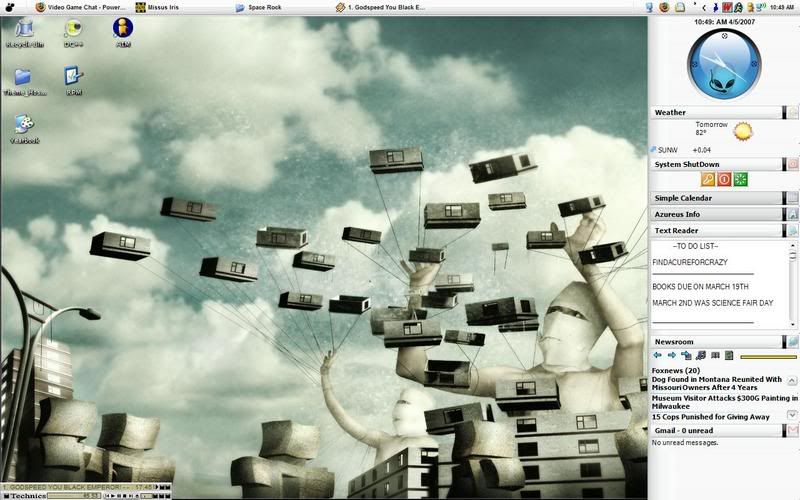800x500 pixels.
Task: Click the green restart icon
Action: pyautogui.click(x=741, y=179)
